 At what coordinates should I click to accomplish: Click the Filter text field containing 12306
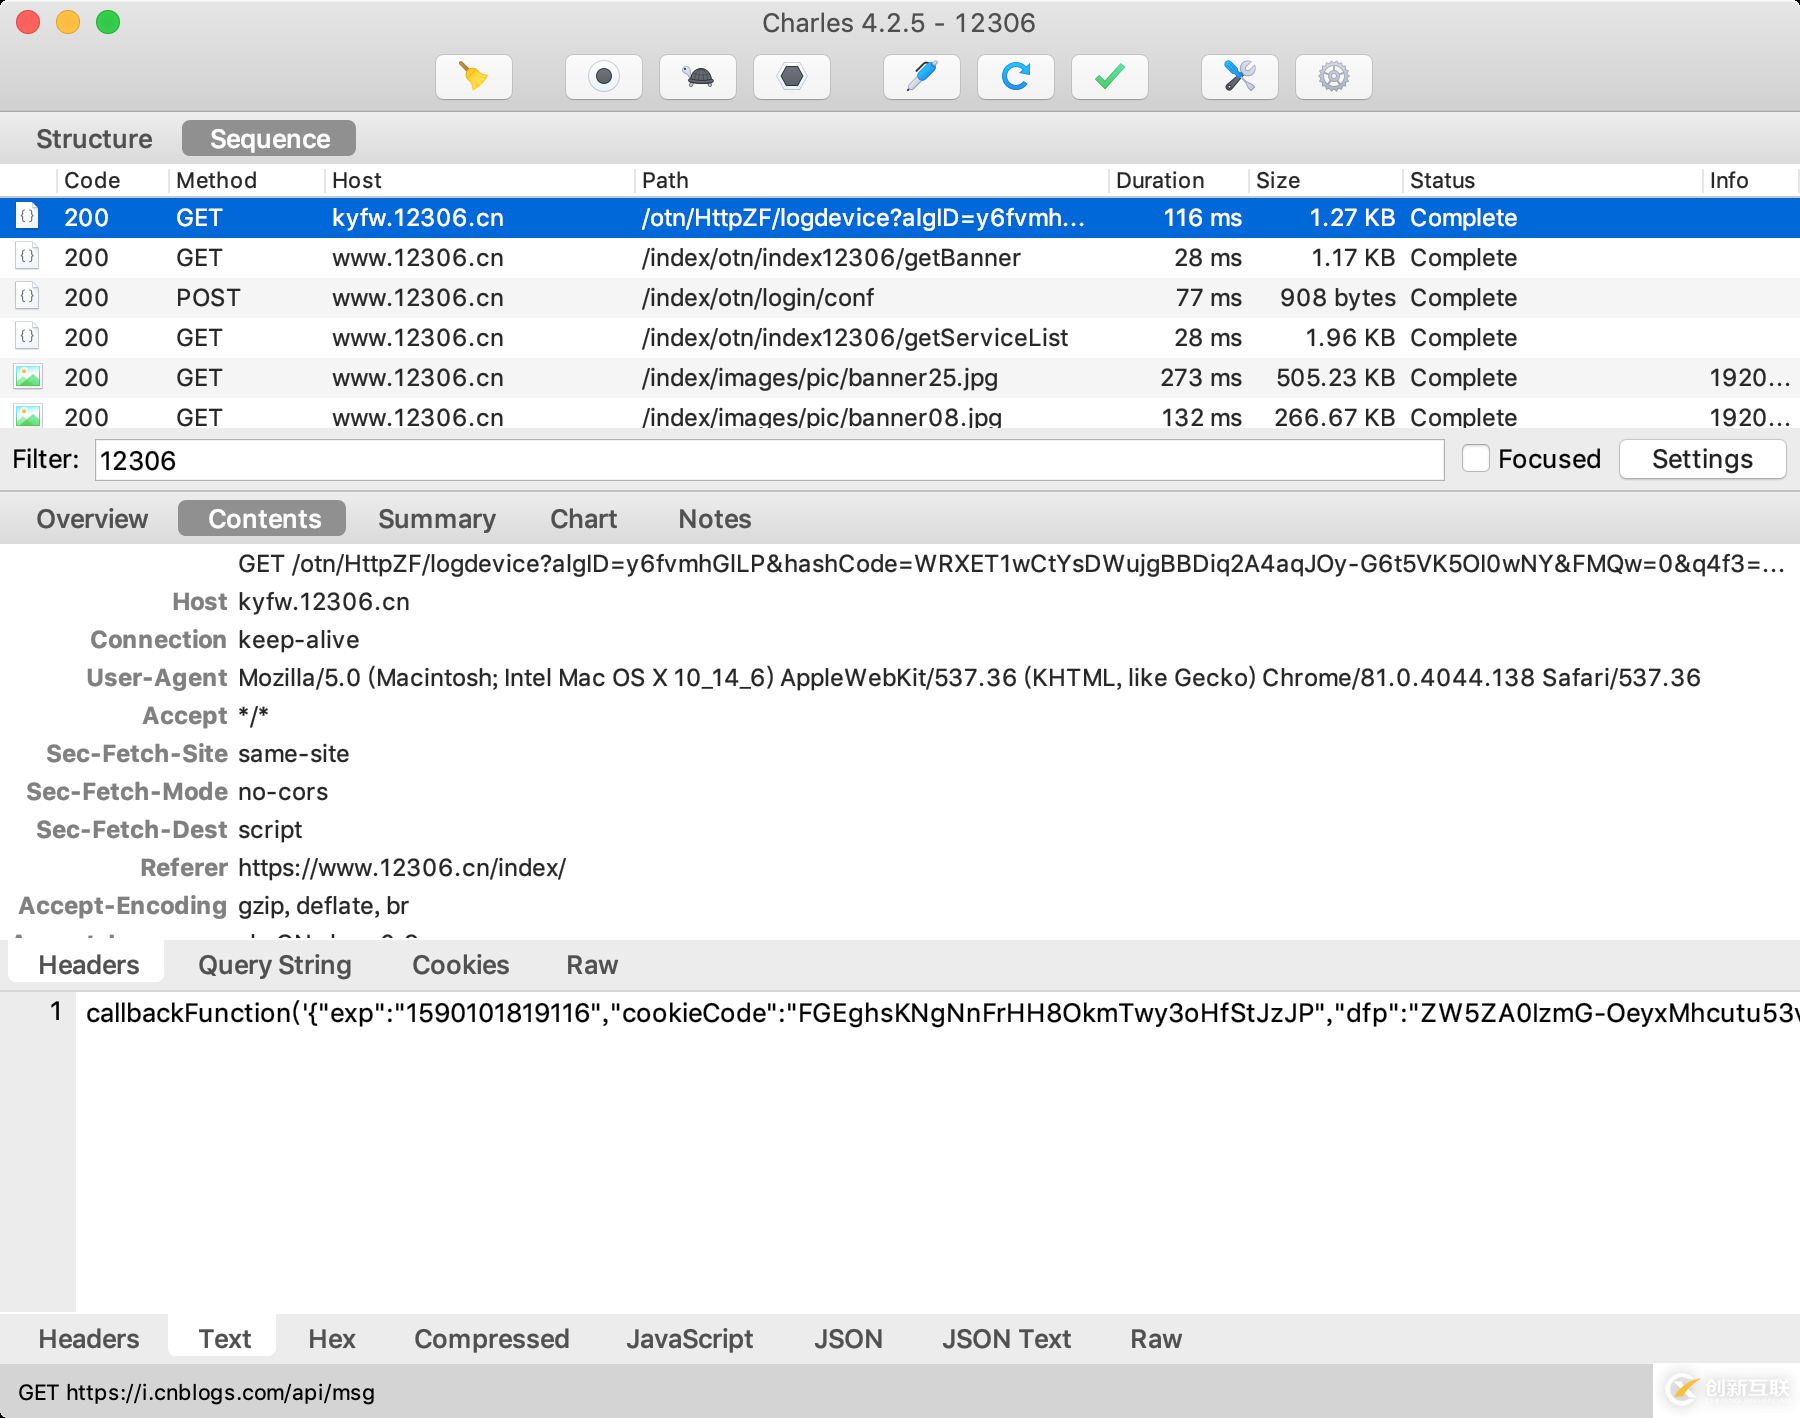[x=768, y=460]
